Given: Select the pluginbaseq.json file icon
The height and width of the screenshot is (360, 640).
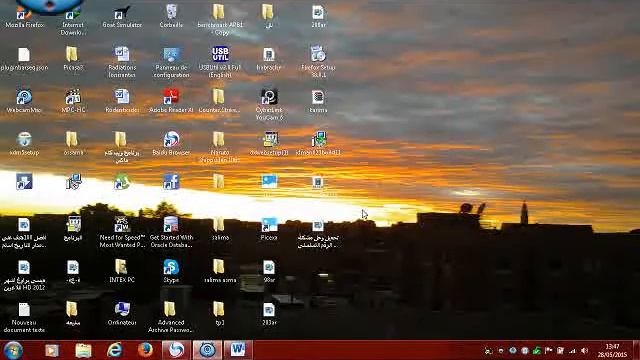Looking at the screenshot, I should [24, 60].
